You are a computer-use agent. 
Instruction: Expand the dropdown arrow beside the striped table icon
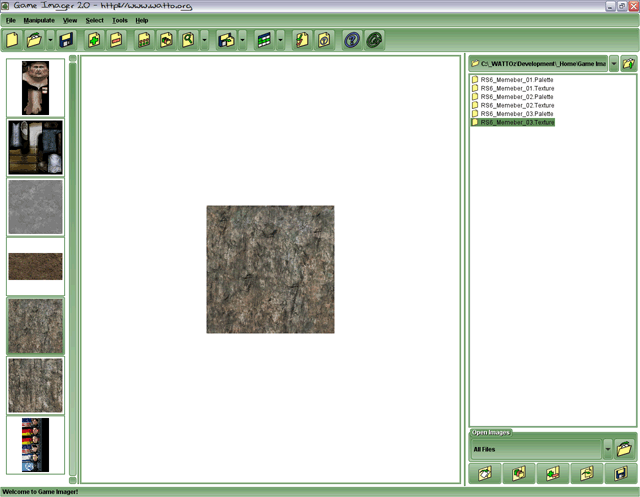[x=280, y=40]
